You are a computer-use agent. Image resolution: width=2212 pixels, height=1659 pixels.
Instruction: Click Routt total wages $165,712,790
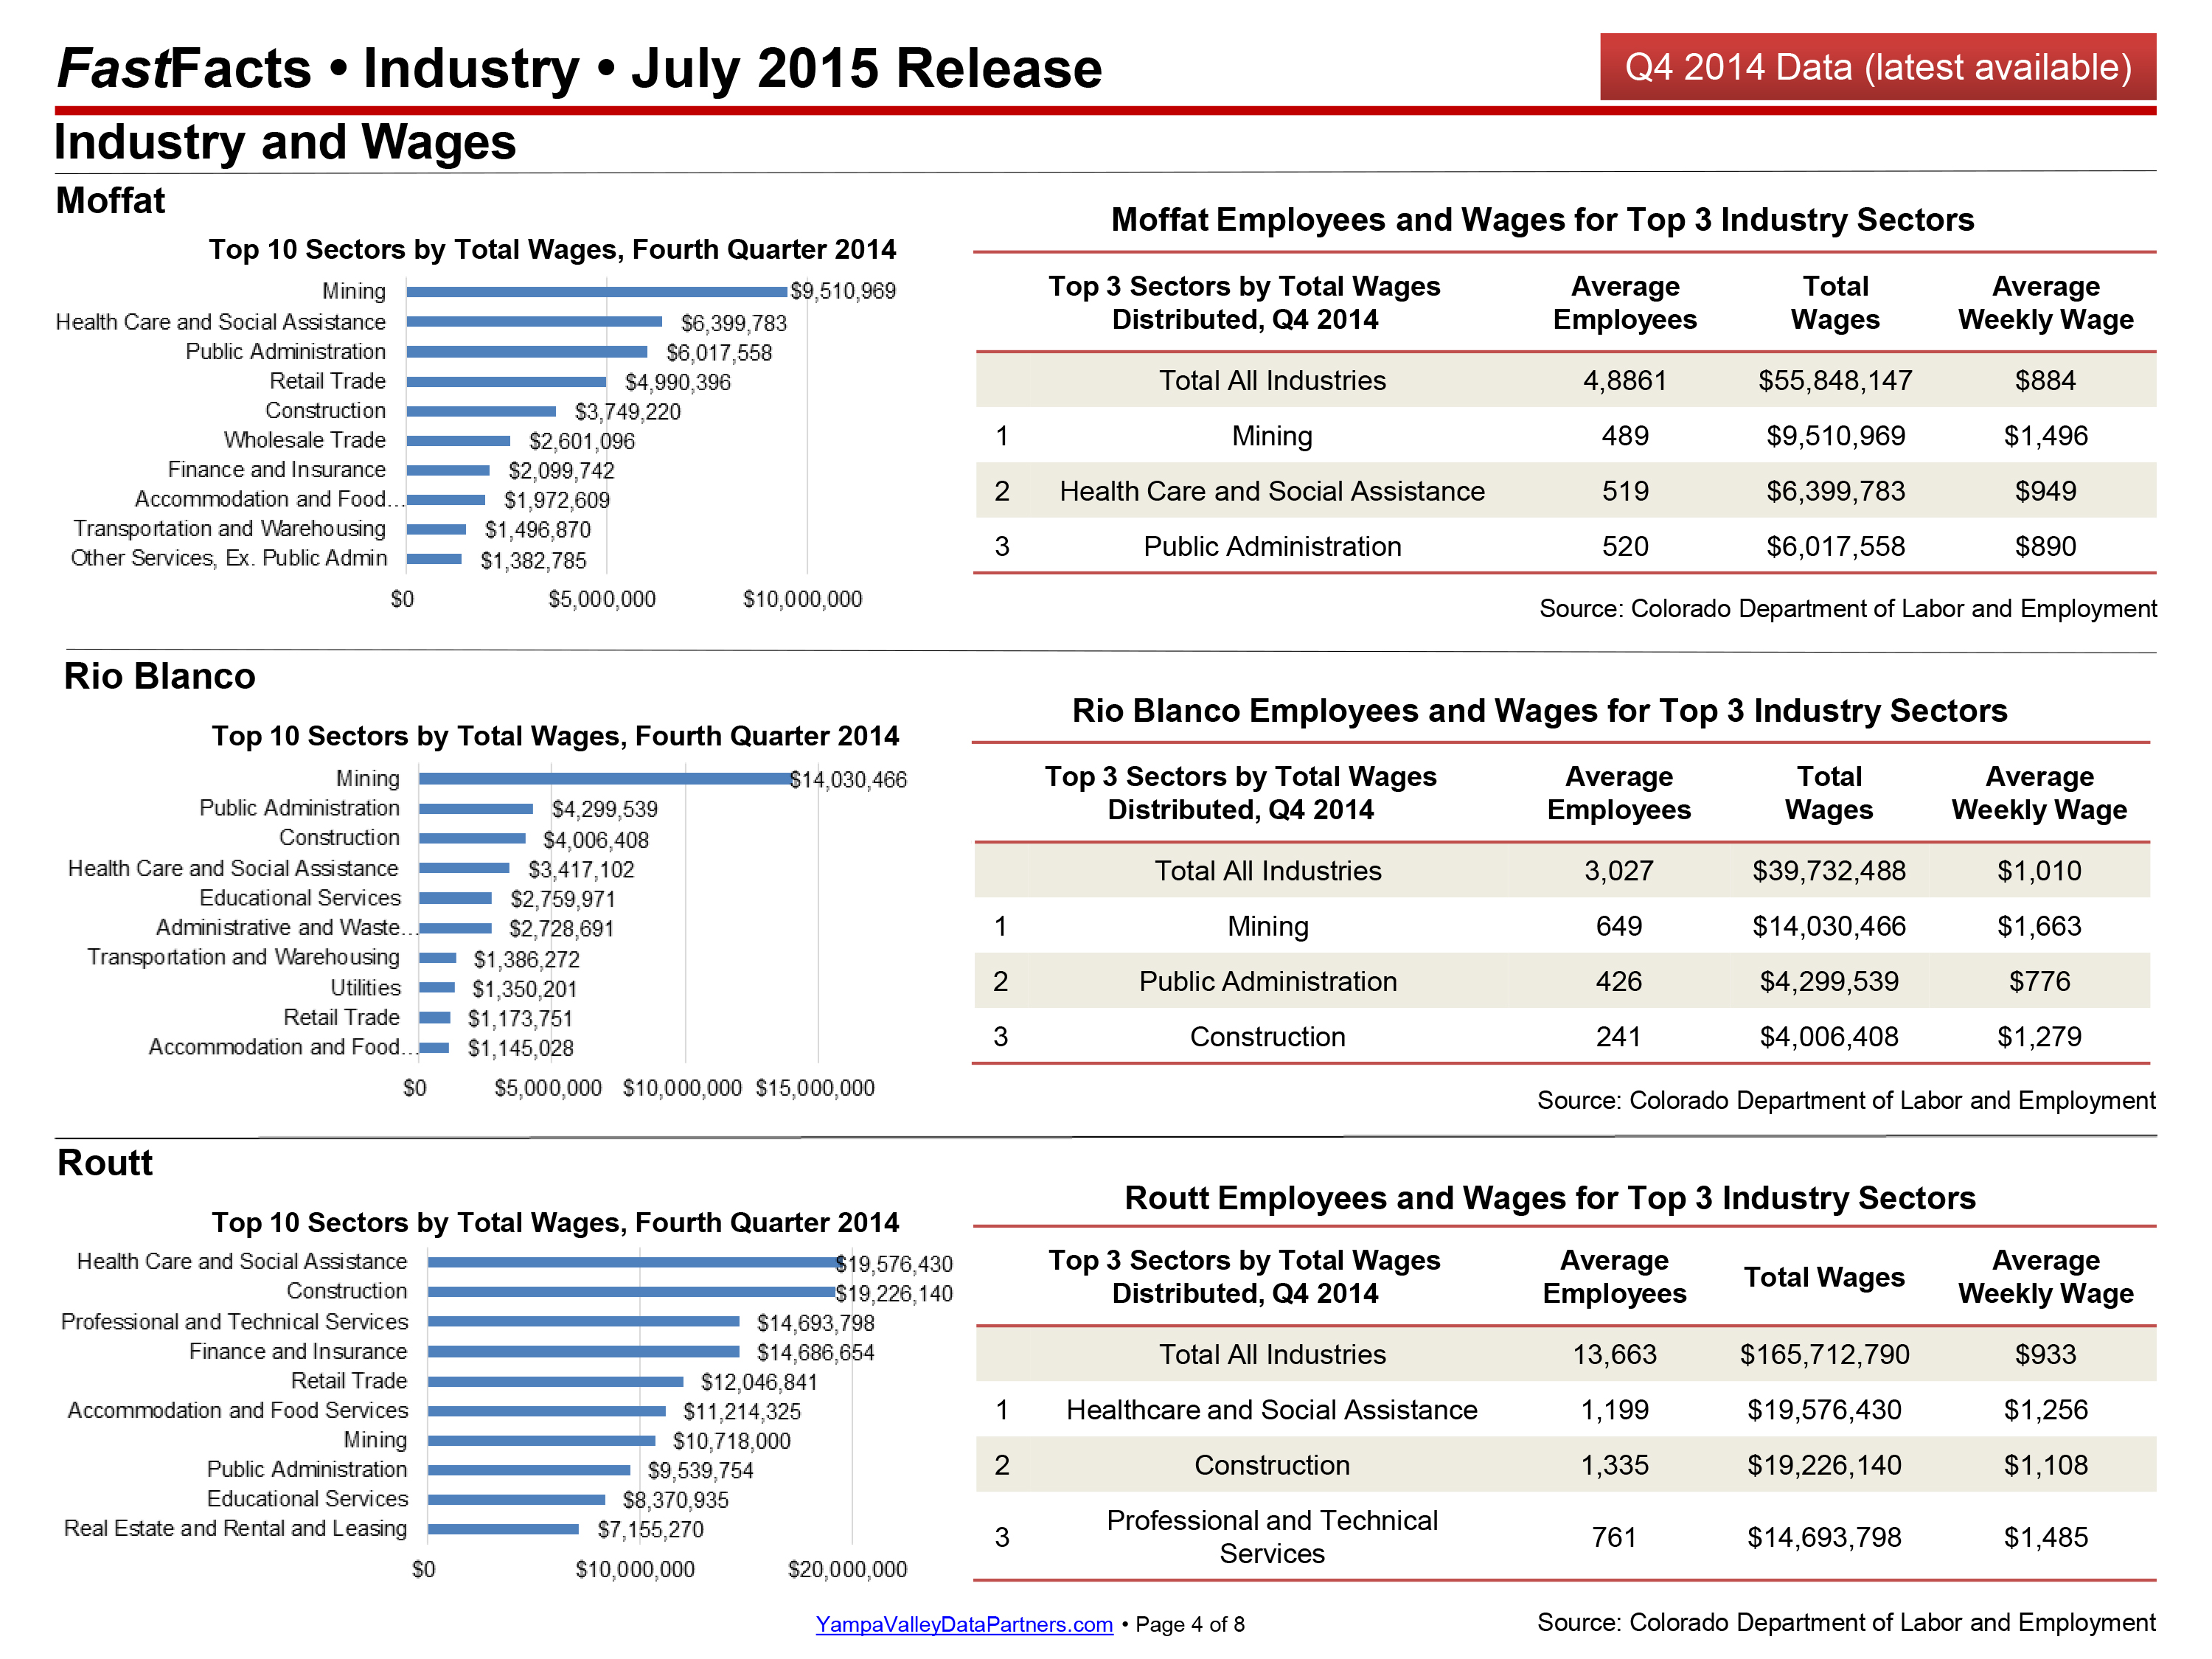point(1825,1355)
